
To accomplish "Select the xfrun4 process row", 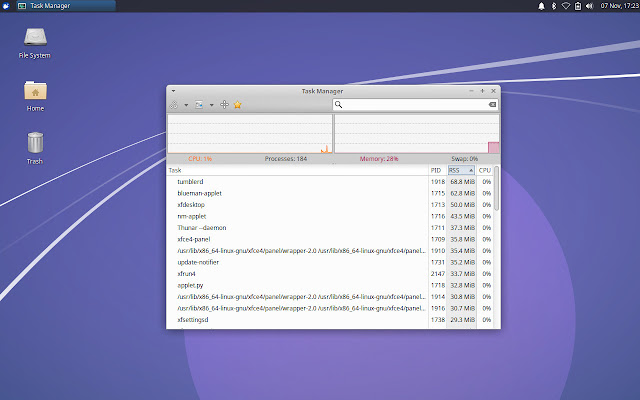I will 330,273.
